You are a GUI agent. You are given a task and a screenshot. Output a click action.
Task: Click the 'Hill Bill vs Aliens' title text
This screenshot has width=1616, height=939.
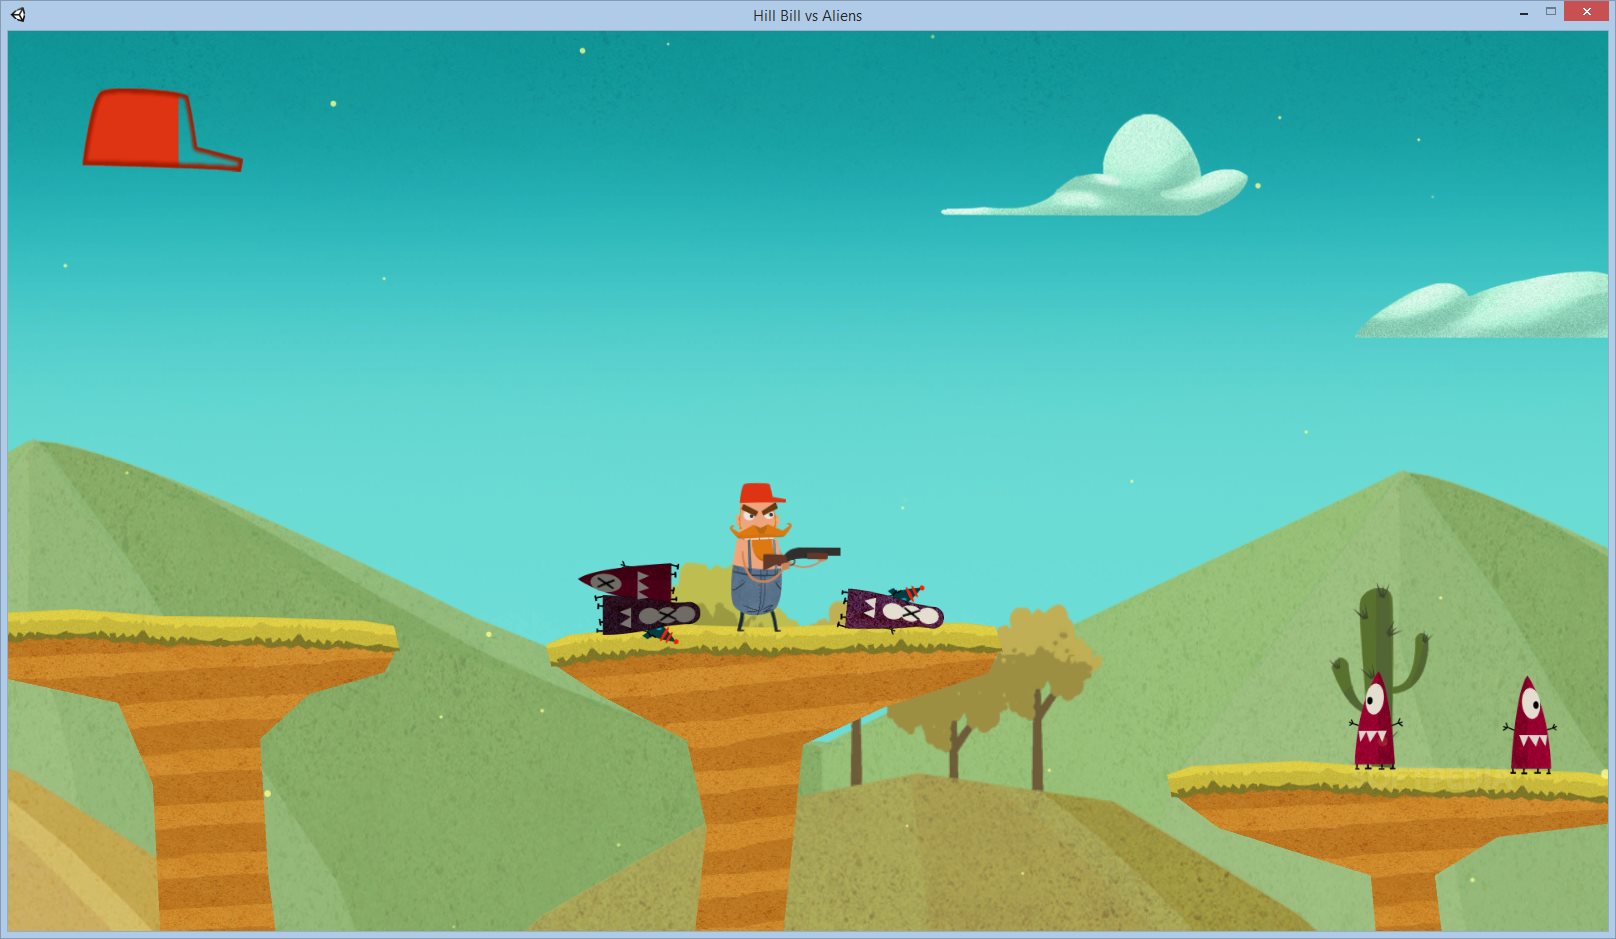tap(807, 16)
